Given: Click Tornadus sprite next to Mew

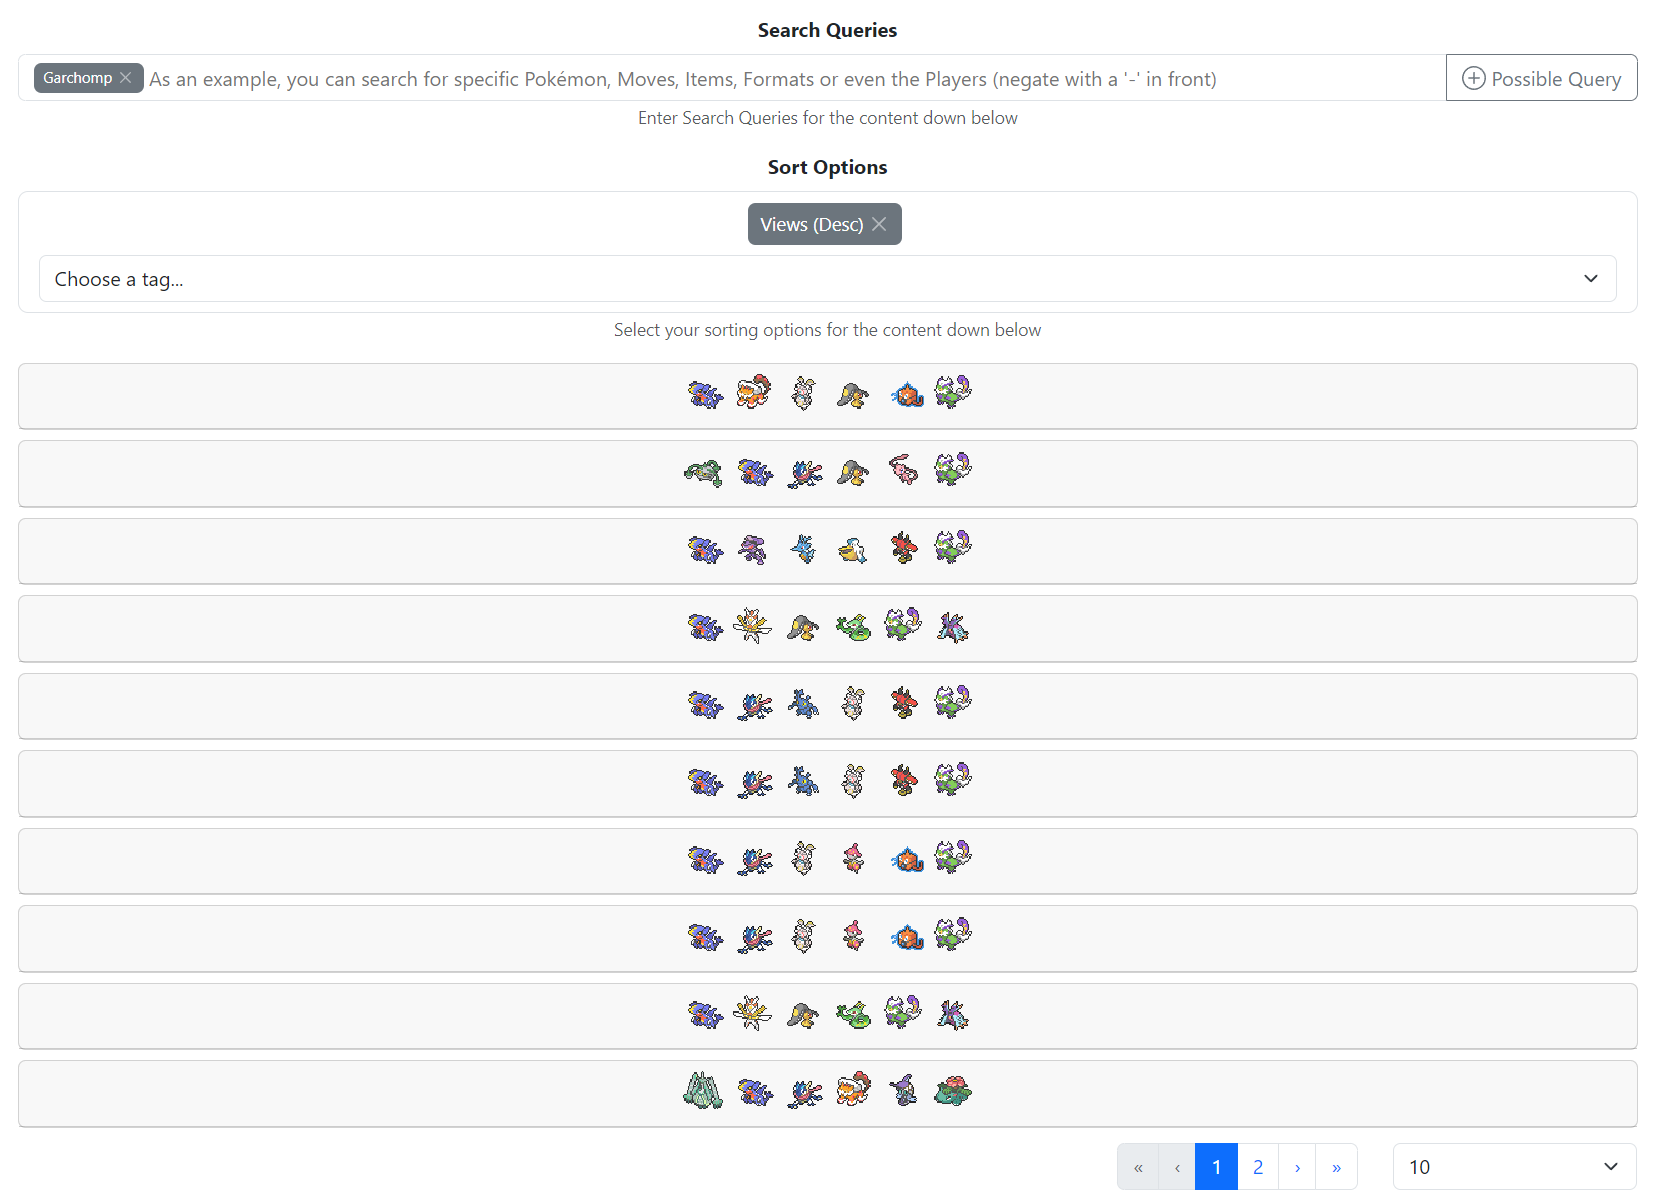Looking at the screenshot, I should pos(953,469).
